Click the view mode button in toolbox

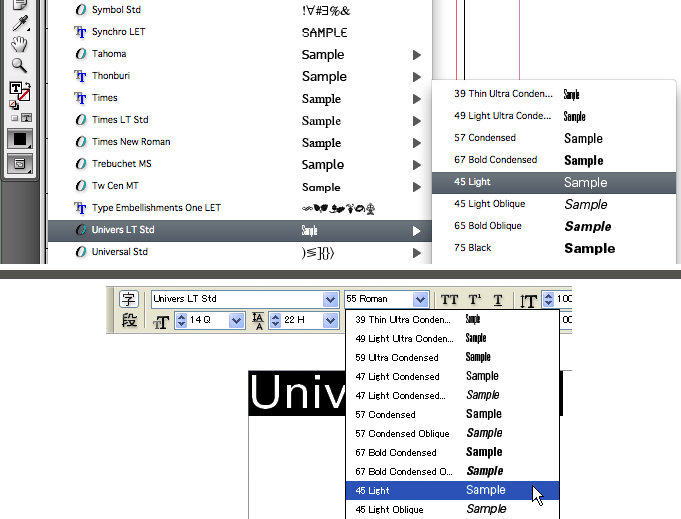pyautogui.click(x=20, y=164)
